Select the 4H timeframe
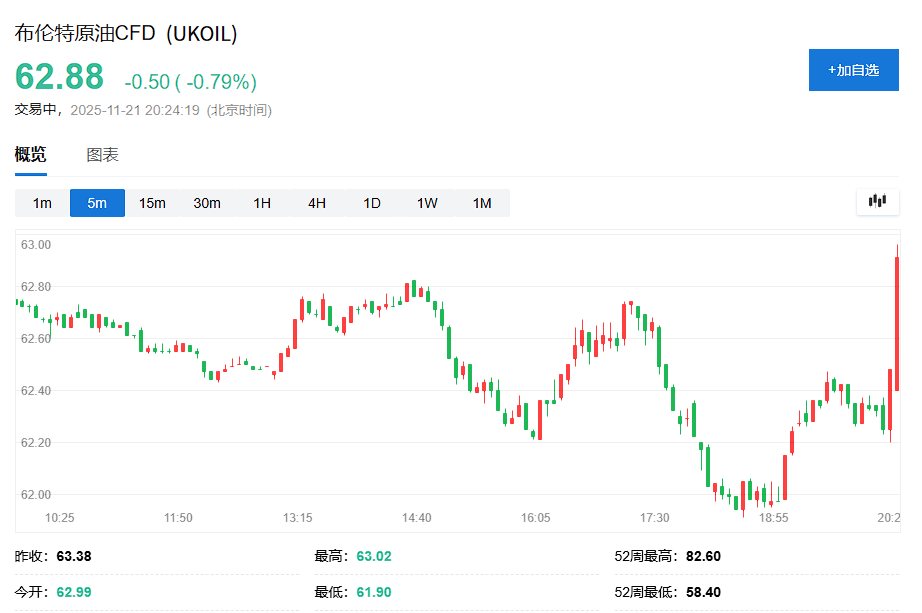The height and width of the screenshot is (613, 922). tap(316, 202)
